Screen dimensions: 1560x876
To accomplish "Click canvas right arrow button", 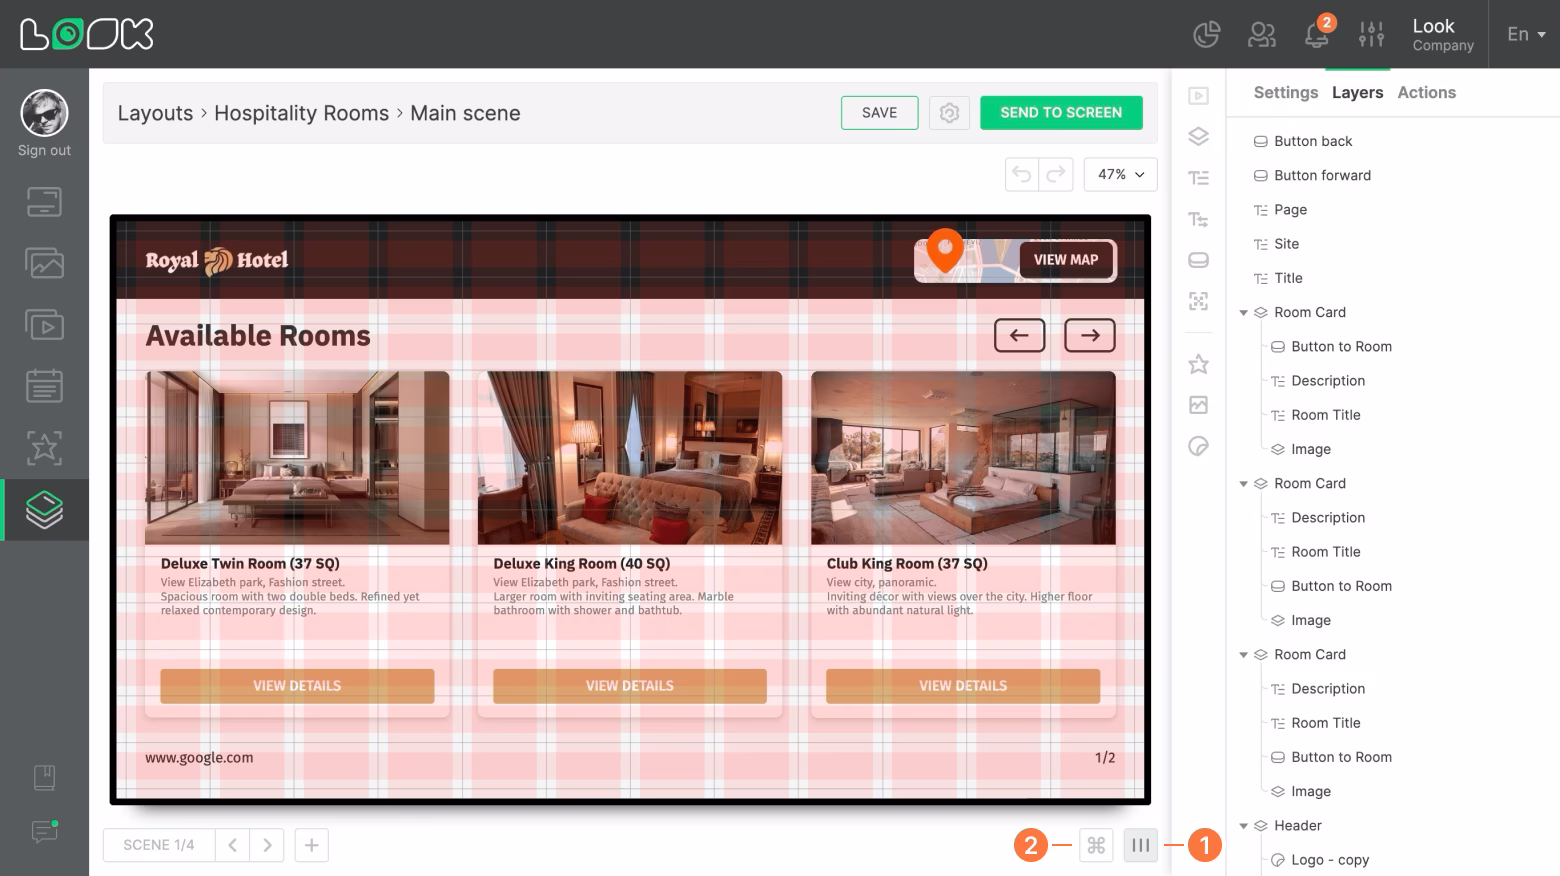I will coord(1089,336).
